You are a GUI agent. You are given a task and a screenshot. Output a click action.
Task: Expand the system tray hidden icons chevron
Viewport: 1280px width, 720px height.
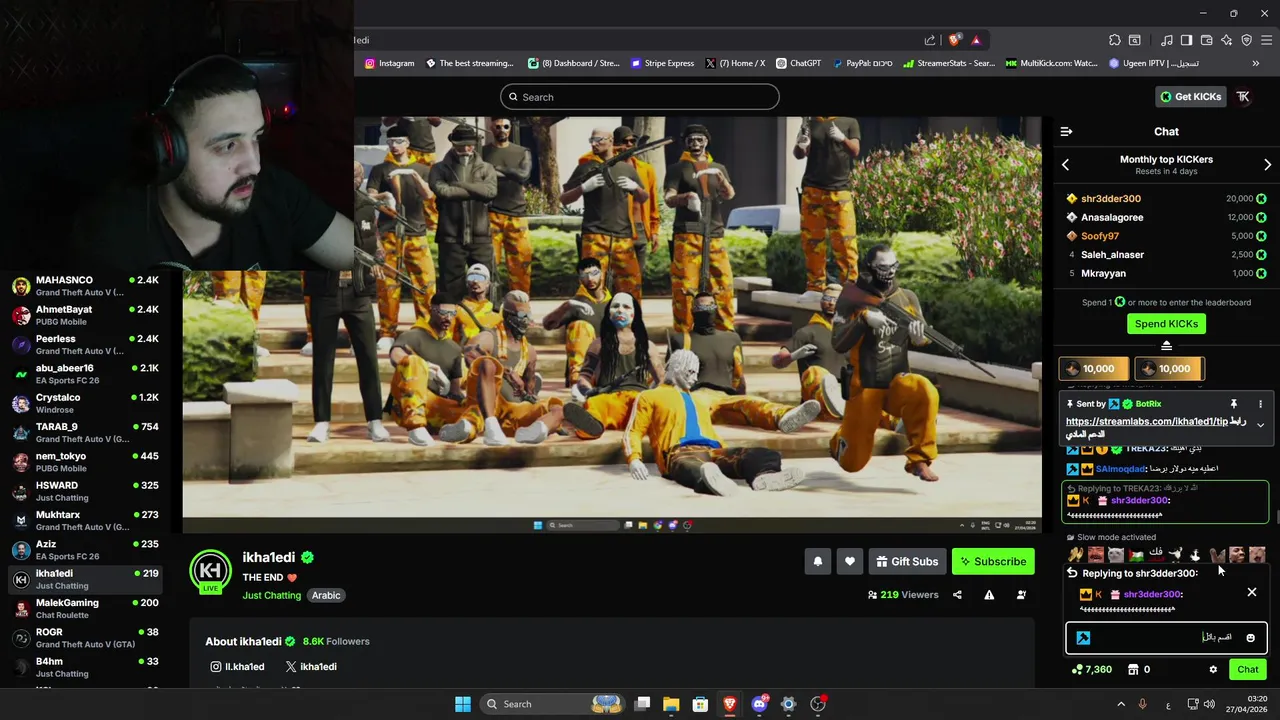point(1120,704)
